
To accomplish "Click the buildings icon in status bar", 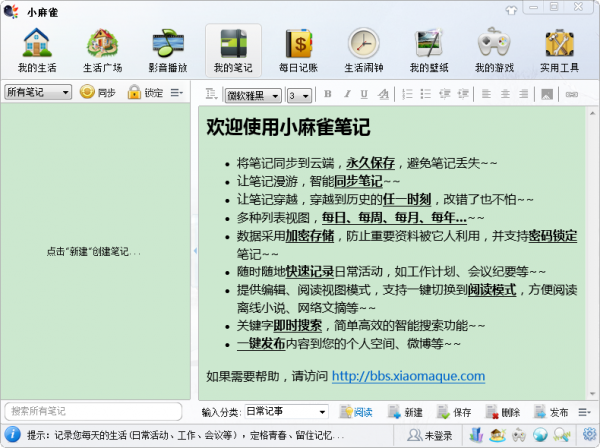I will [476, 435].
